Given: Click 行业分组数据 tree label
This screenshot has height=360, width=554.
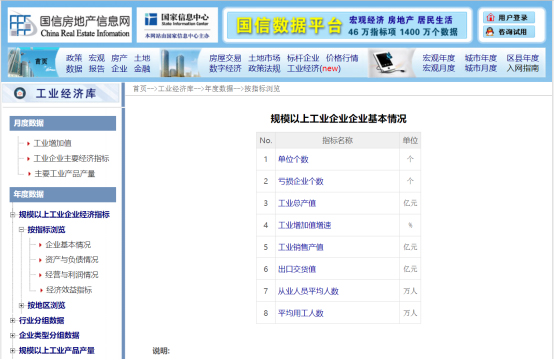Looking at the screenshot, I should click(x=41, y=320).
